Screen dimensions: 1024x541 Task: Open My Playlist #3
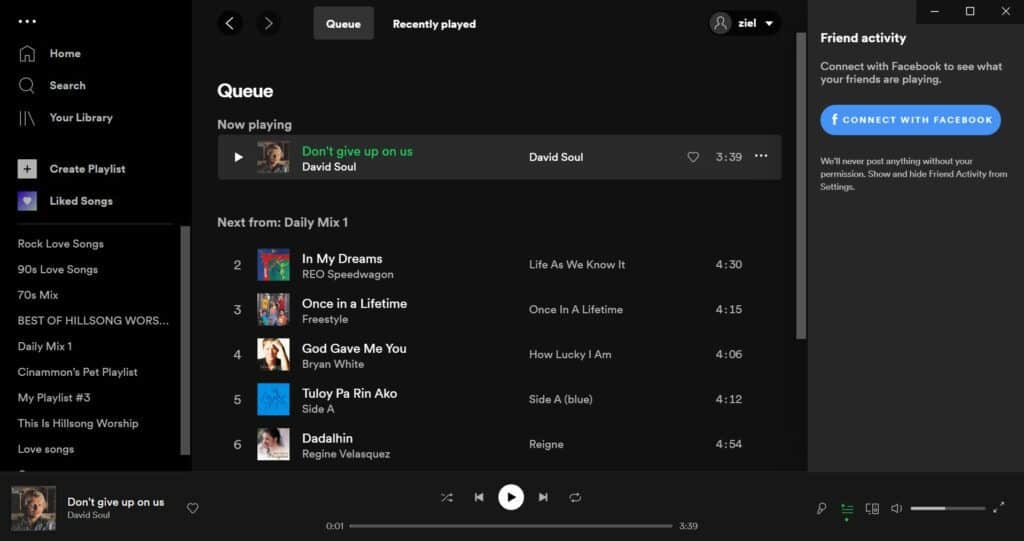point(54,397)
